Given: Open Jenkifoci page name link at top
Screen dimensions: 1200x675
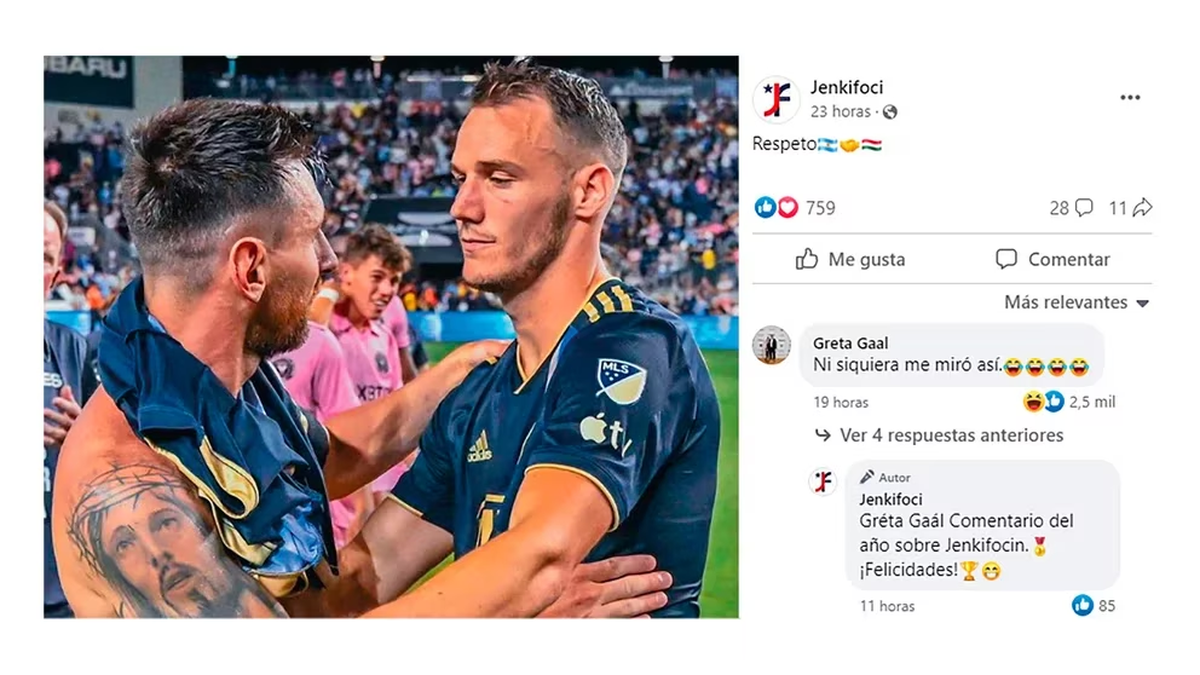Looking at the screenshot, I should 847,88.
